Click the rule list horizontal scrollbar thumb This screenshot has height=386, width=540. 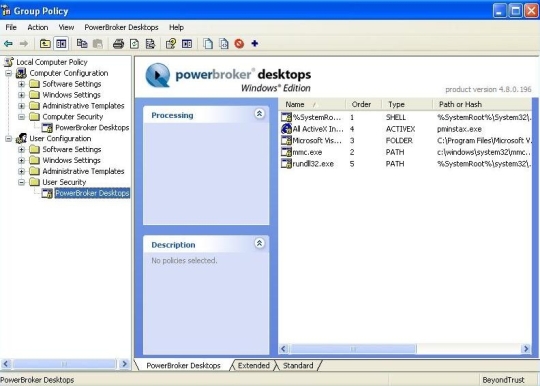coord(353,349)
